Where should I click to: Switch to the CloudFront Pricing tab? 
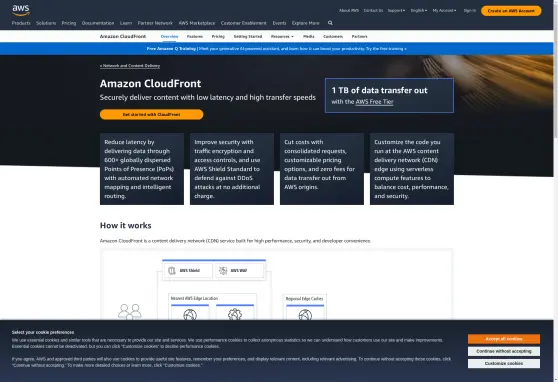pos(218,36)
